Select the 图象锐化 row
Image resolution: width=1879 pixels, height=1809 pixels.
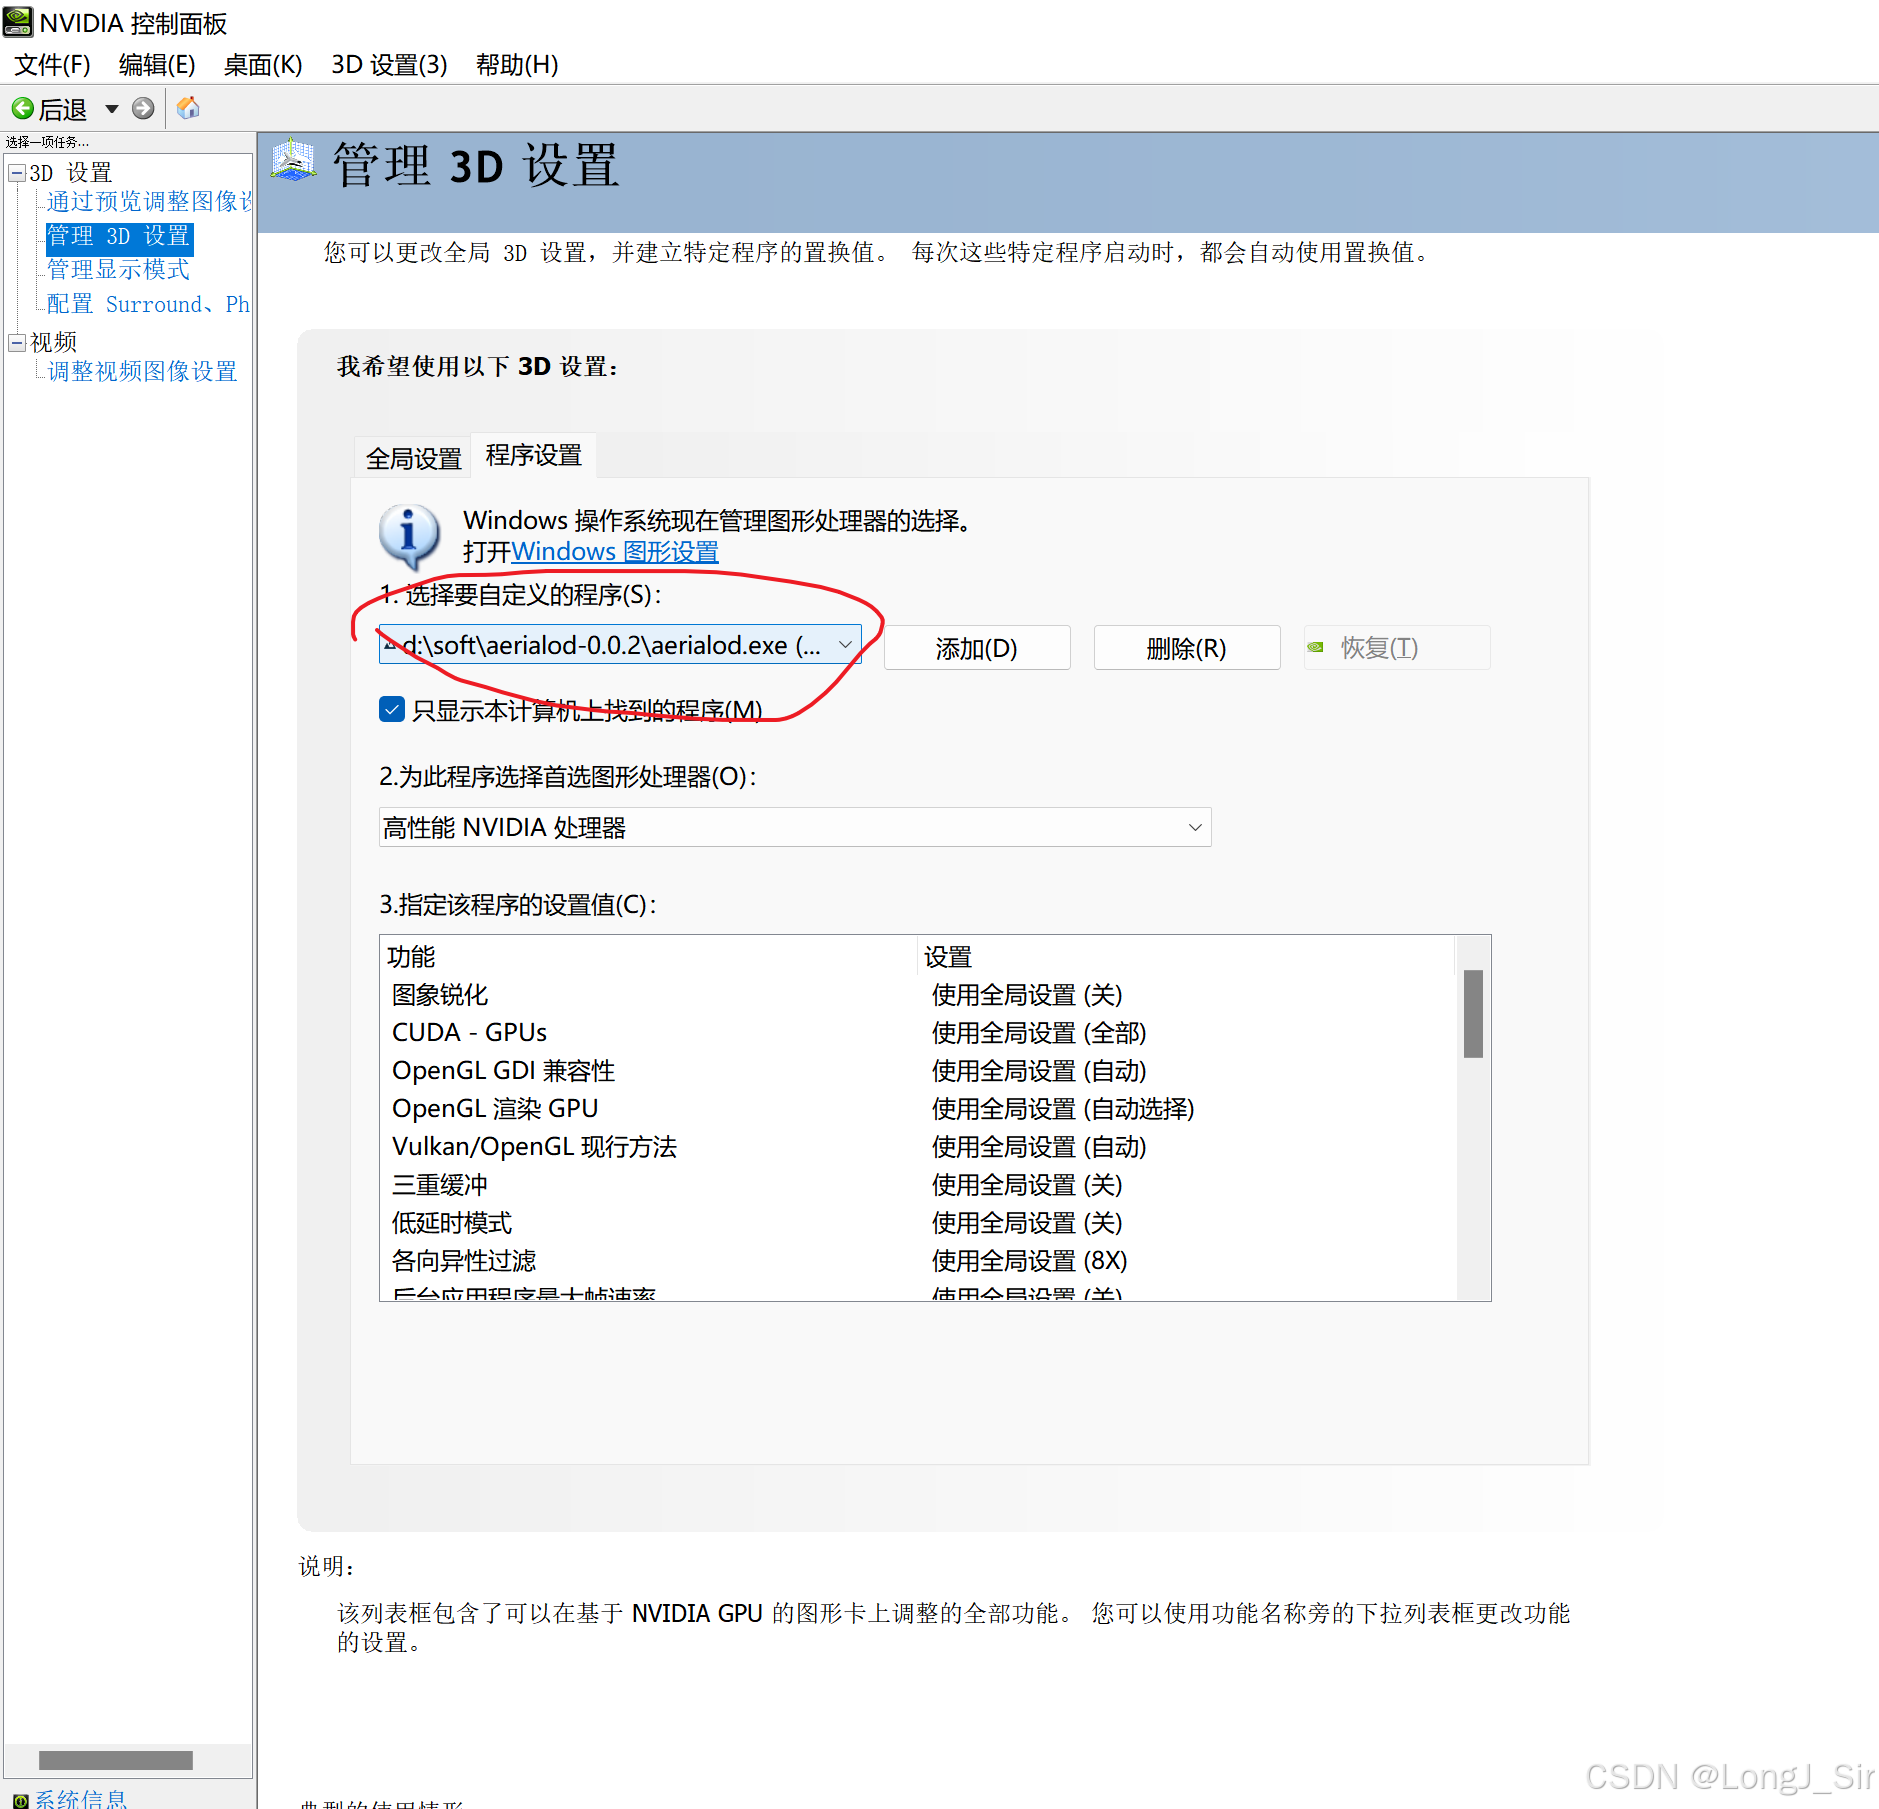918,995
